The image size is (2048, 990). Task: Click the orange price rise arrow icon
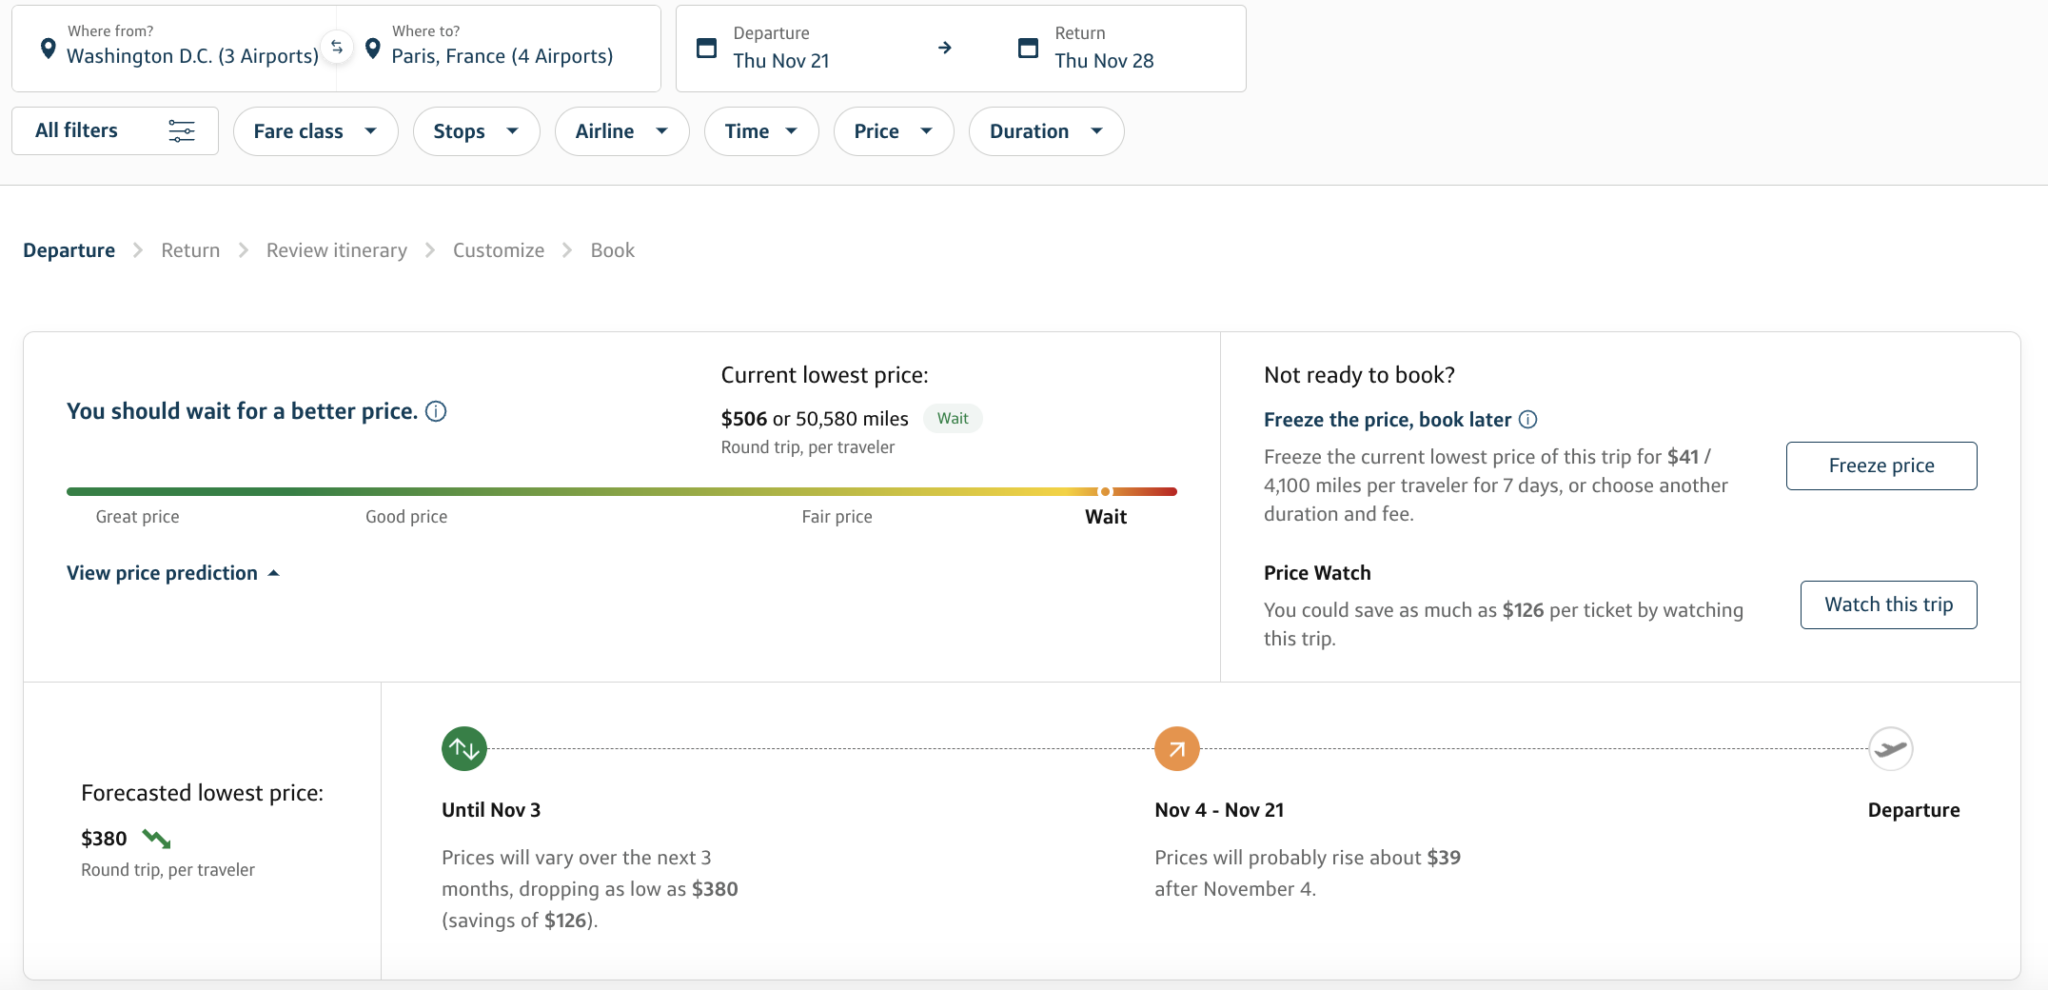tap(1176, 748)
